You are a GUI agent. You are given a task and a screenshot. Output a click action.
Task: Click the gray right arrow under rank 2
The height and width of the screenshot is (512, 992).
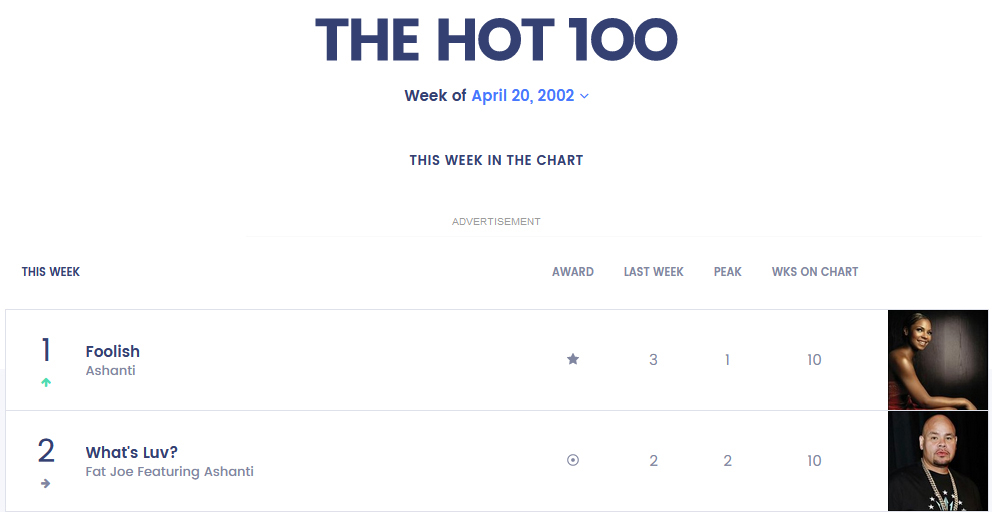click(46, 484)
